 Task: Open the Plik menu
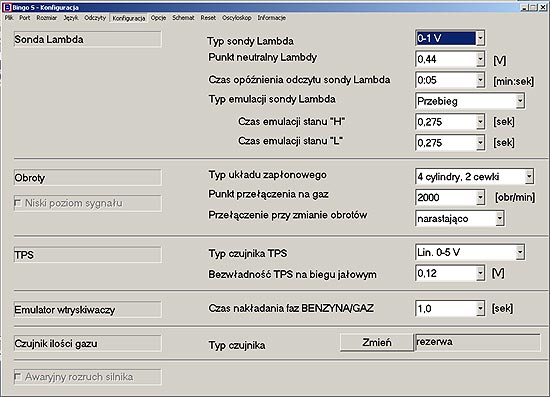click(9, 18)
